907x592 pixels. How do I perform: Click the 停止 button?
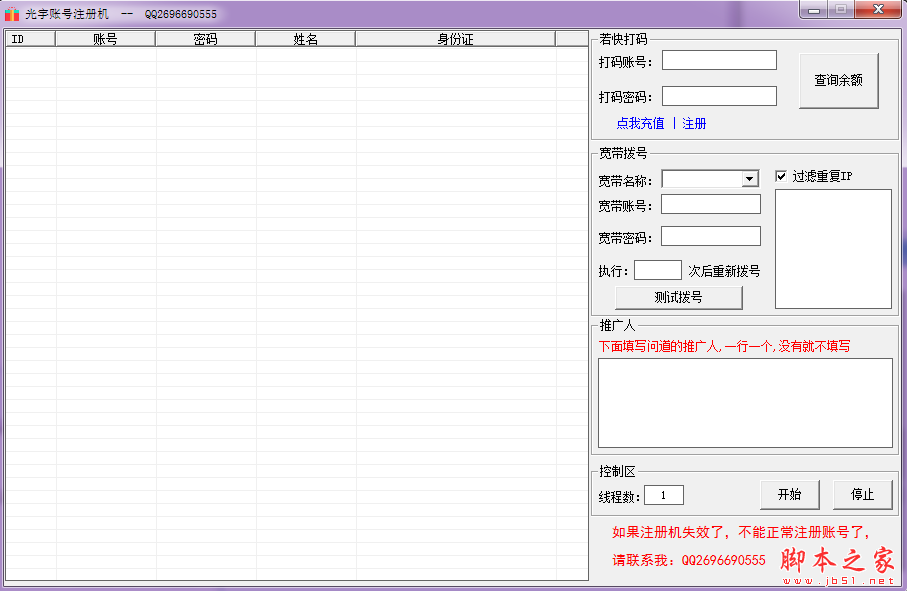point(862,494)
